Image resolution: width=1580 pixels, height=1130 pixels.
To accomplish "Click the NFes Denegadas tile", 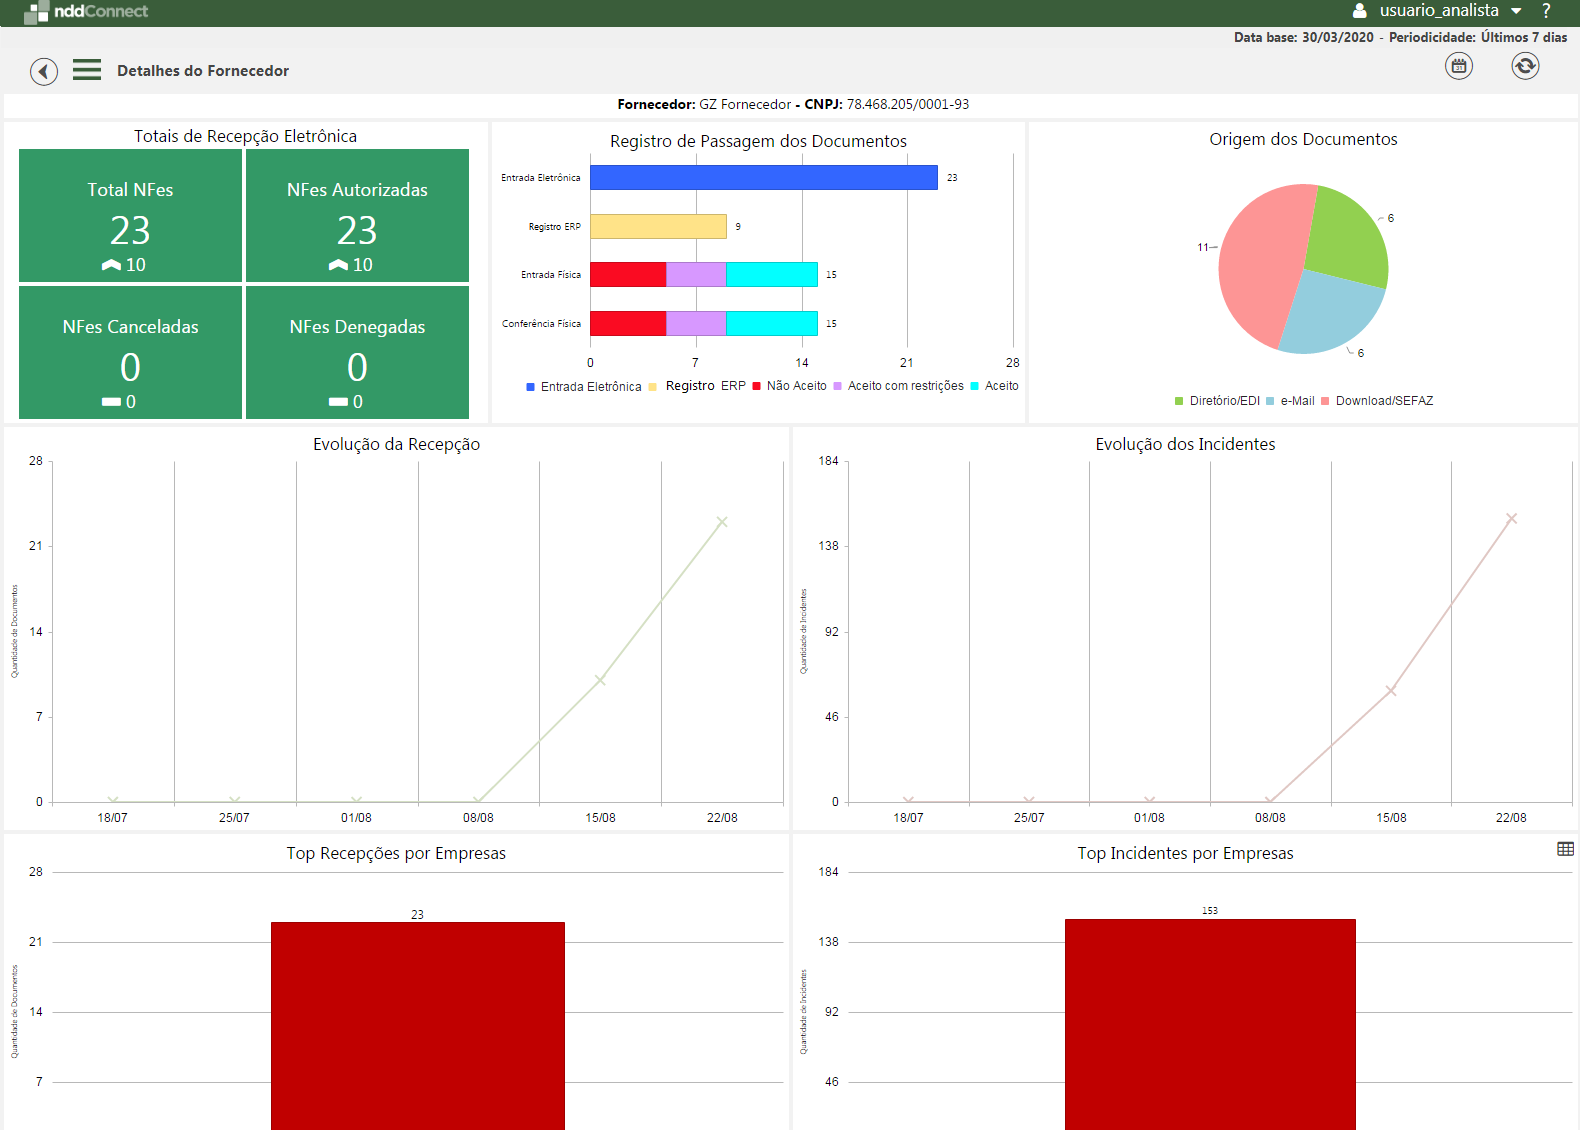I will pyautogui.click(x=357, y=353).
